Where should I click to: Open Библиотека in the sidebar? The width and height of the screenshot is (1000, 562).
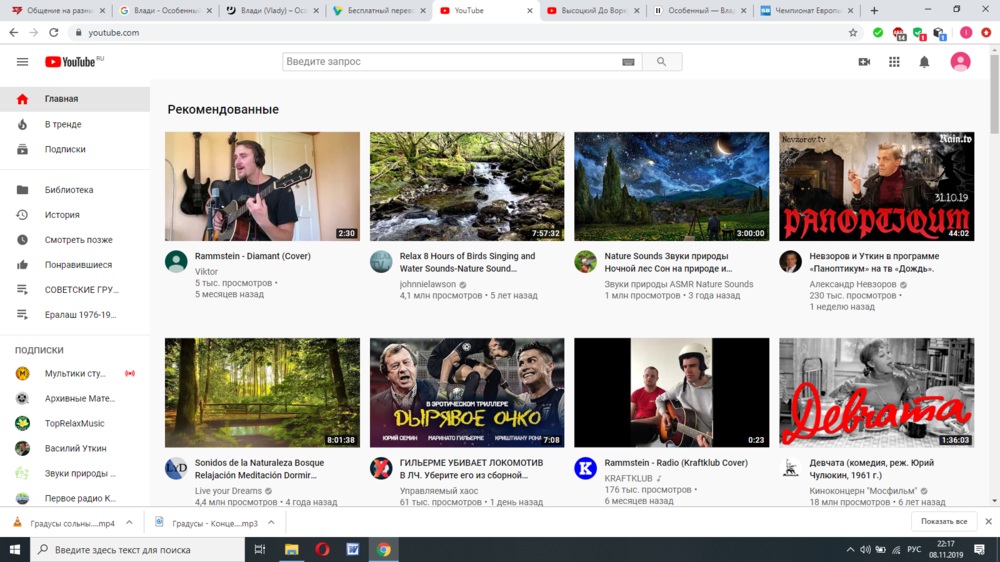[x=75, y=190]
